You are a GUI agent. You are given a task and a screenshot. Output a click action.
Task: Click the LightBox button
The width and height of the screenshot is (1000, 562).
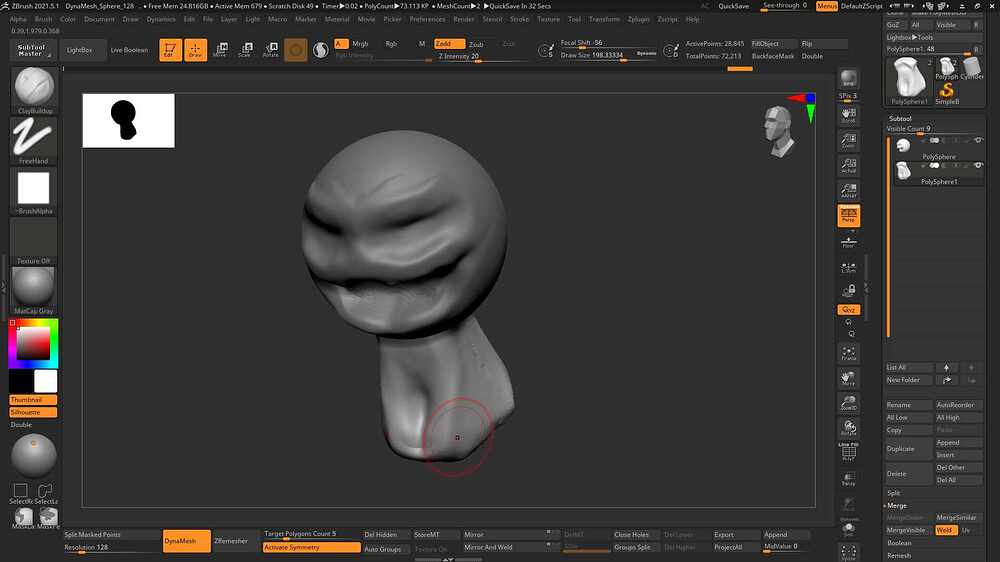(x=80, y=50)
